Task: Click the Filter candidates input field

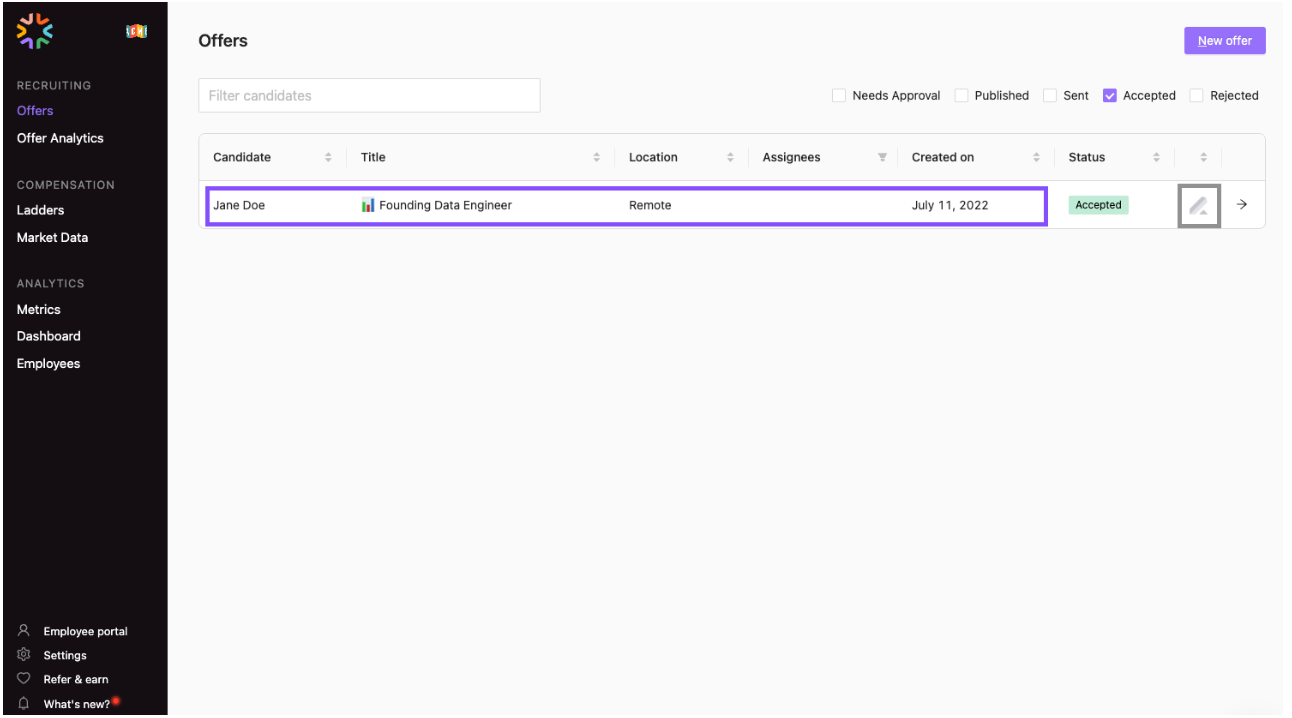Action: [x=369, y=96]
